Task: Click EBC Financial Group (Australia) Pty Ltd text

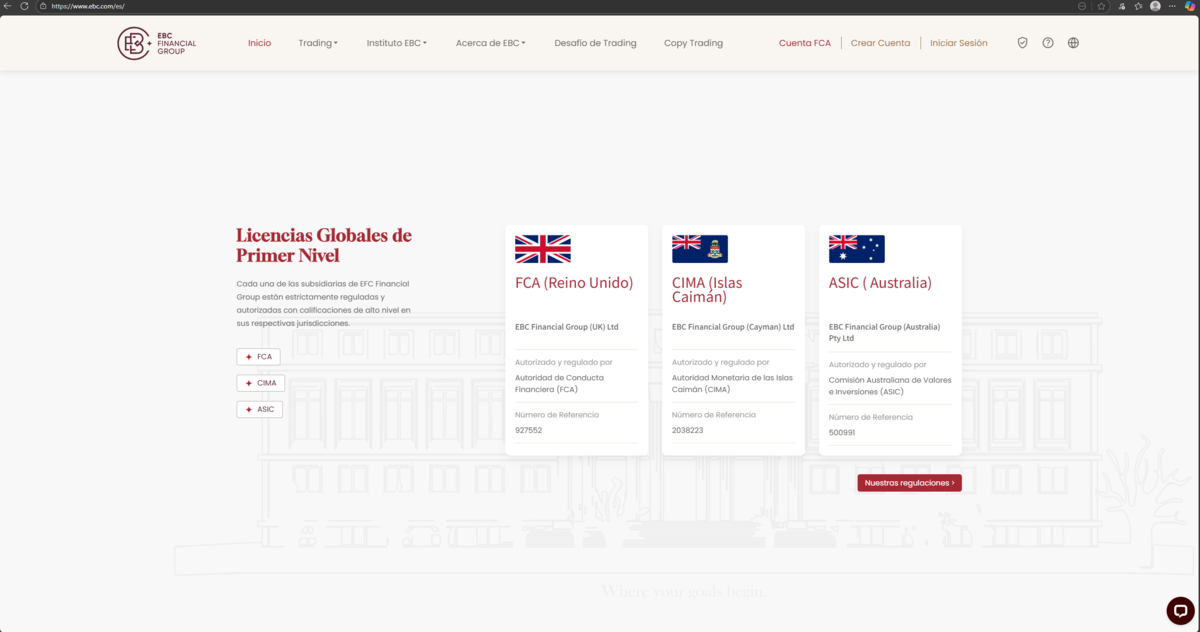Action: (x=885, y=332)
